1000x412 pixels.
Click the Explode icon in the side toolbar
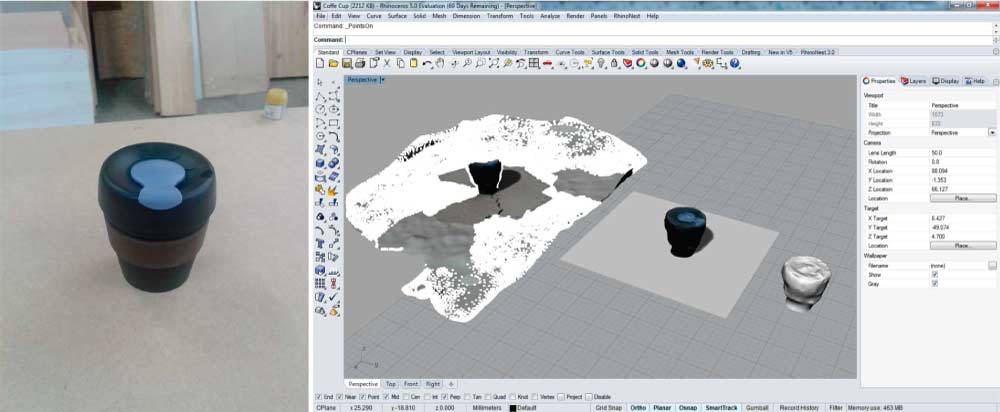point(334,190)
